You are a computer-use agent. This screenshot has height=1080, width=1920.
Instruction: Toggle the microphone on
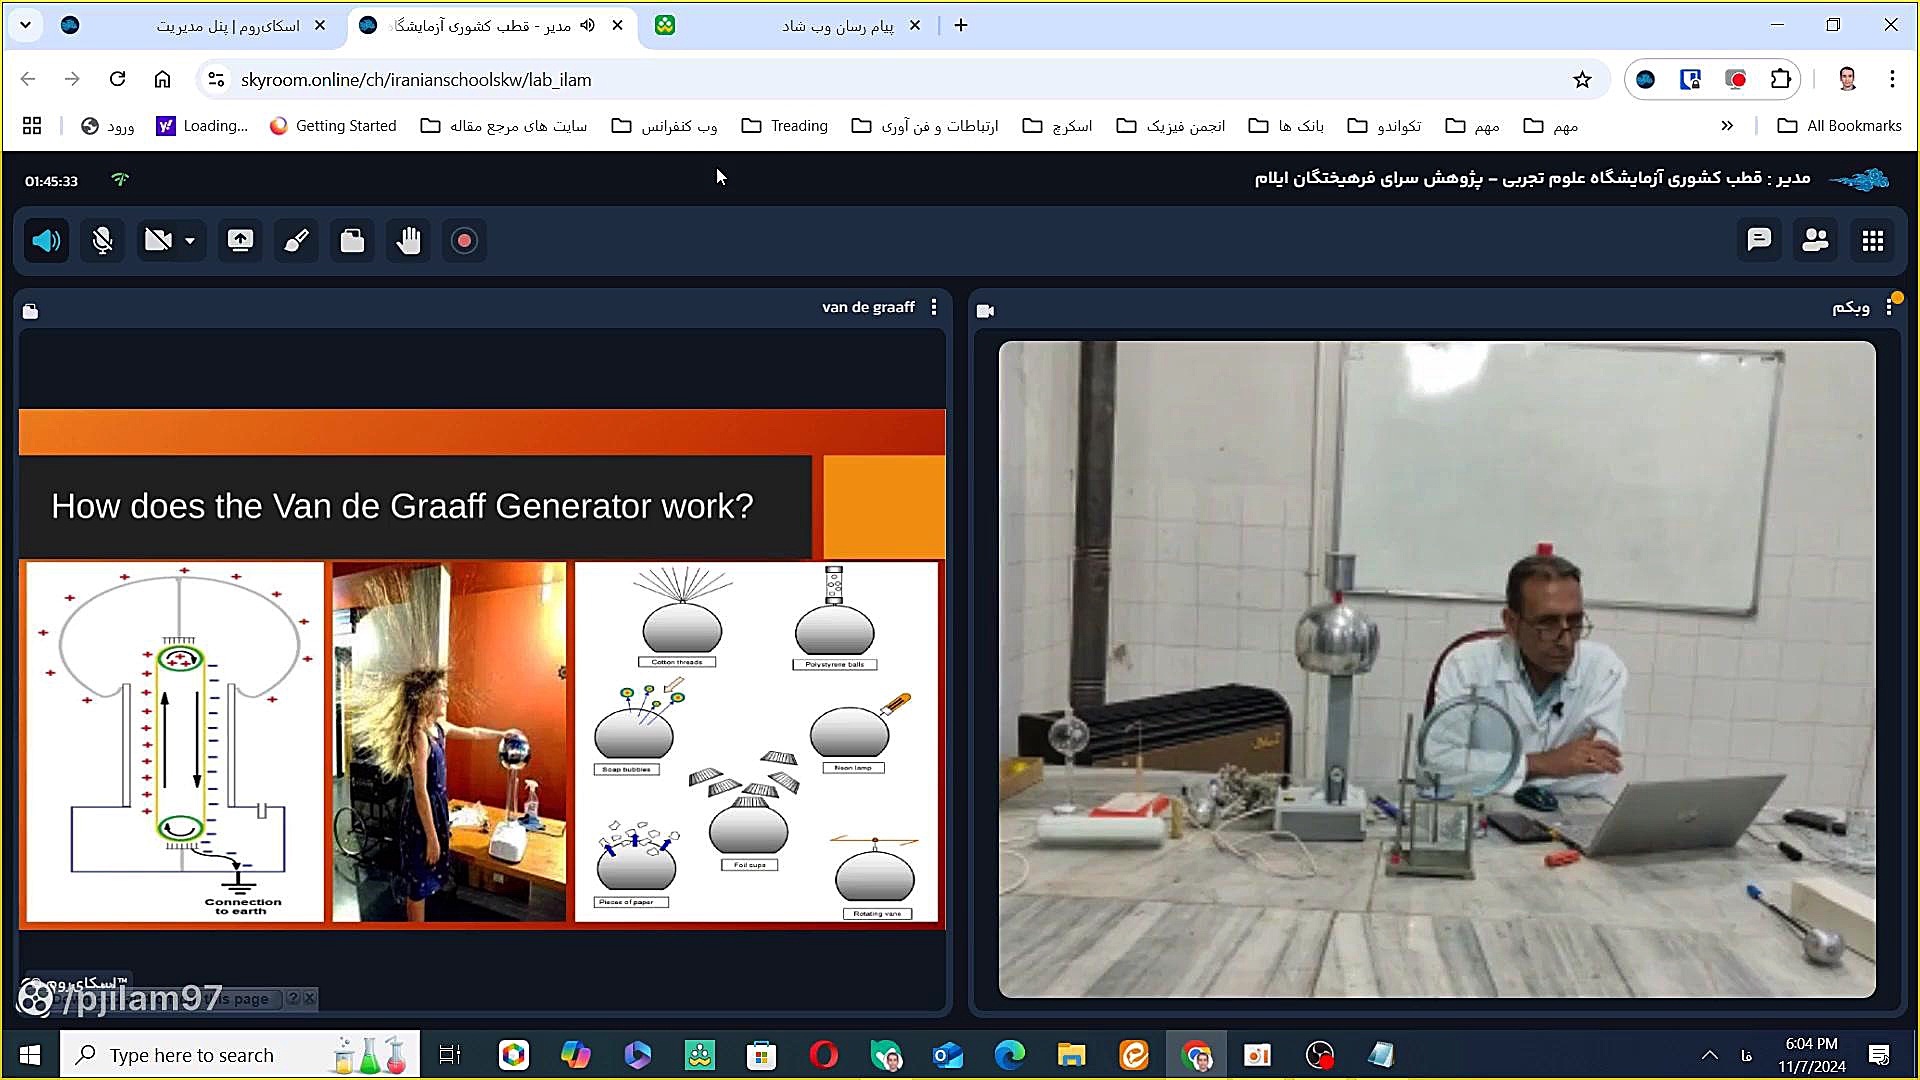(102, 241)
